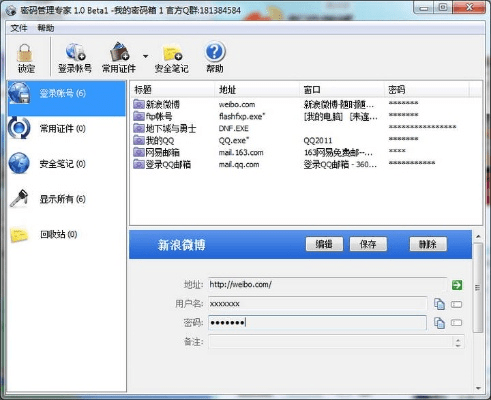Click the keyboard icon beside 密码

(x=457, y=323)
